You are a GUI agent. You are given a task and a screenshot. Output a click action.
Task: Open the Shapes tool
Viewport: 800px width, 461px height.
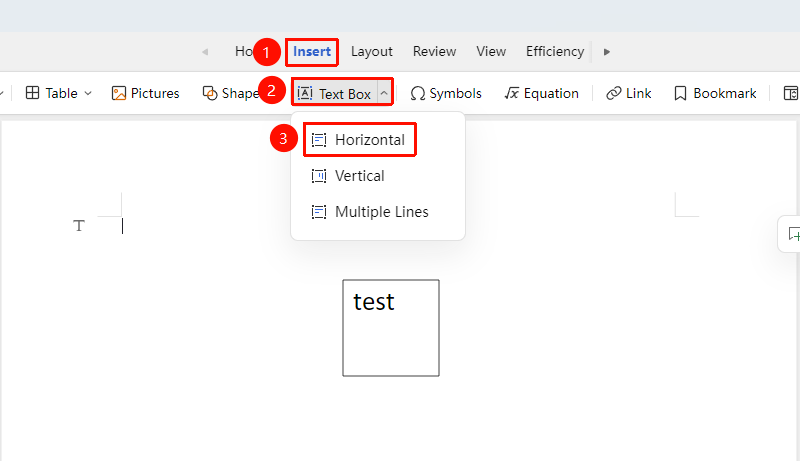[231, 93]
